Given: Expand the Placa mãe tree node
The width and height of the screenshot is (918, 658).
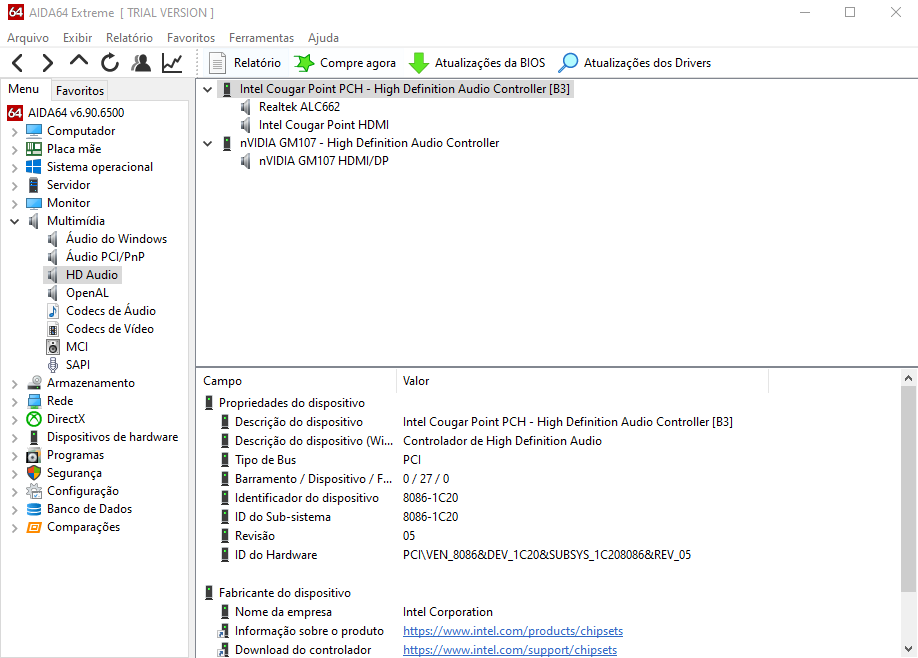Looking at the screenshot, I should [x=15, y=149].
